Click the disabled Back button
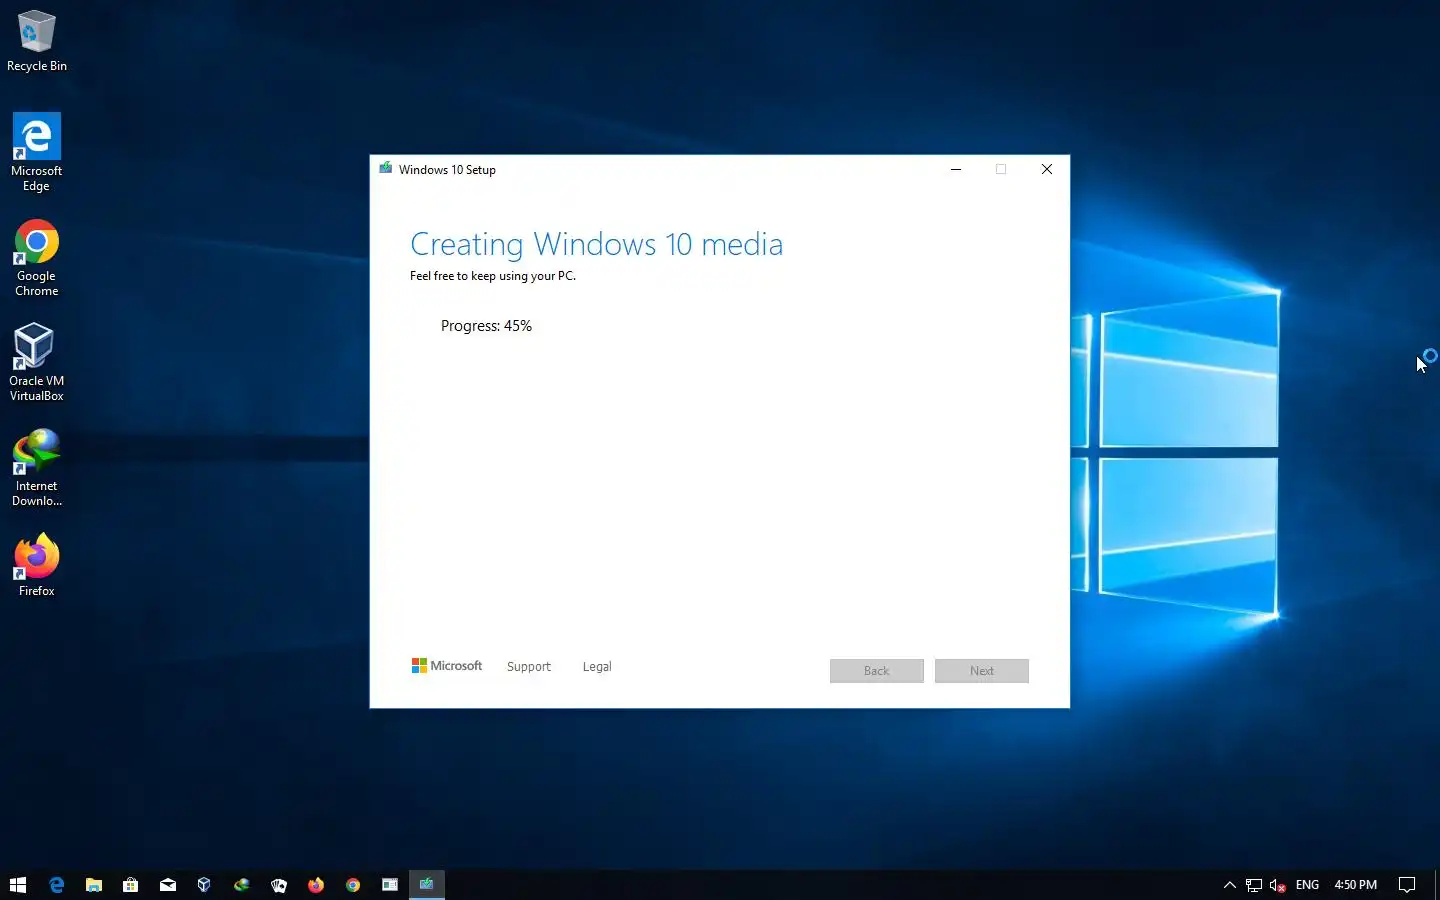Viewport: 1440px width, 900px height. point(877,671)
